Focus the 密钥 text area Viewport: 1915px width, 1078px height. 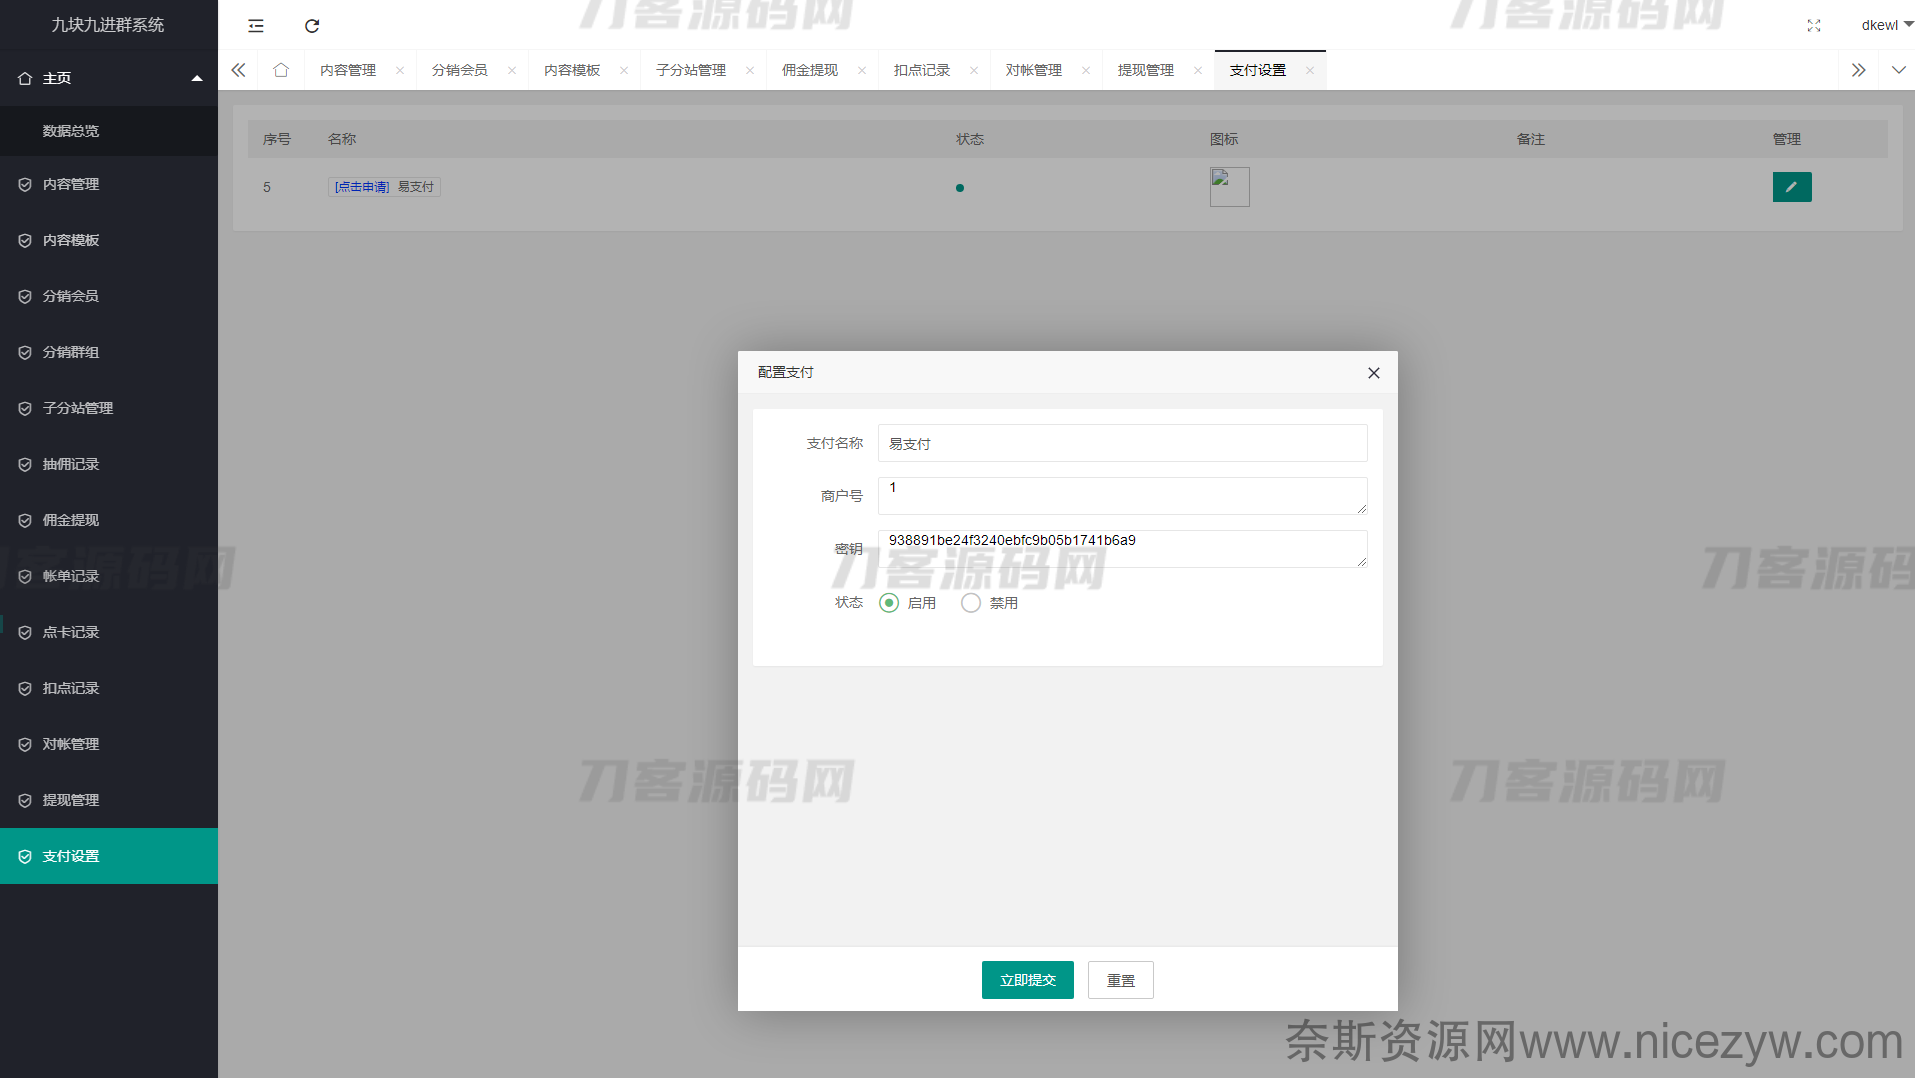(1122, 549)
